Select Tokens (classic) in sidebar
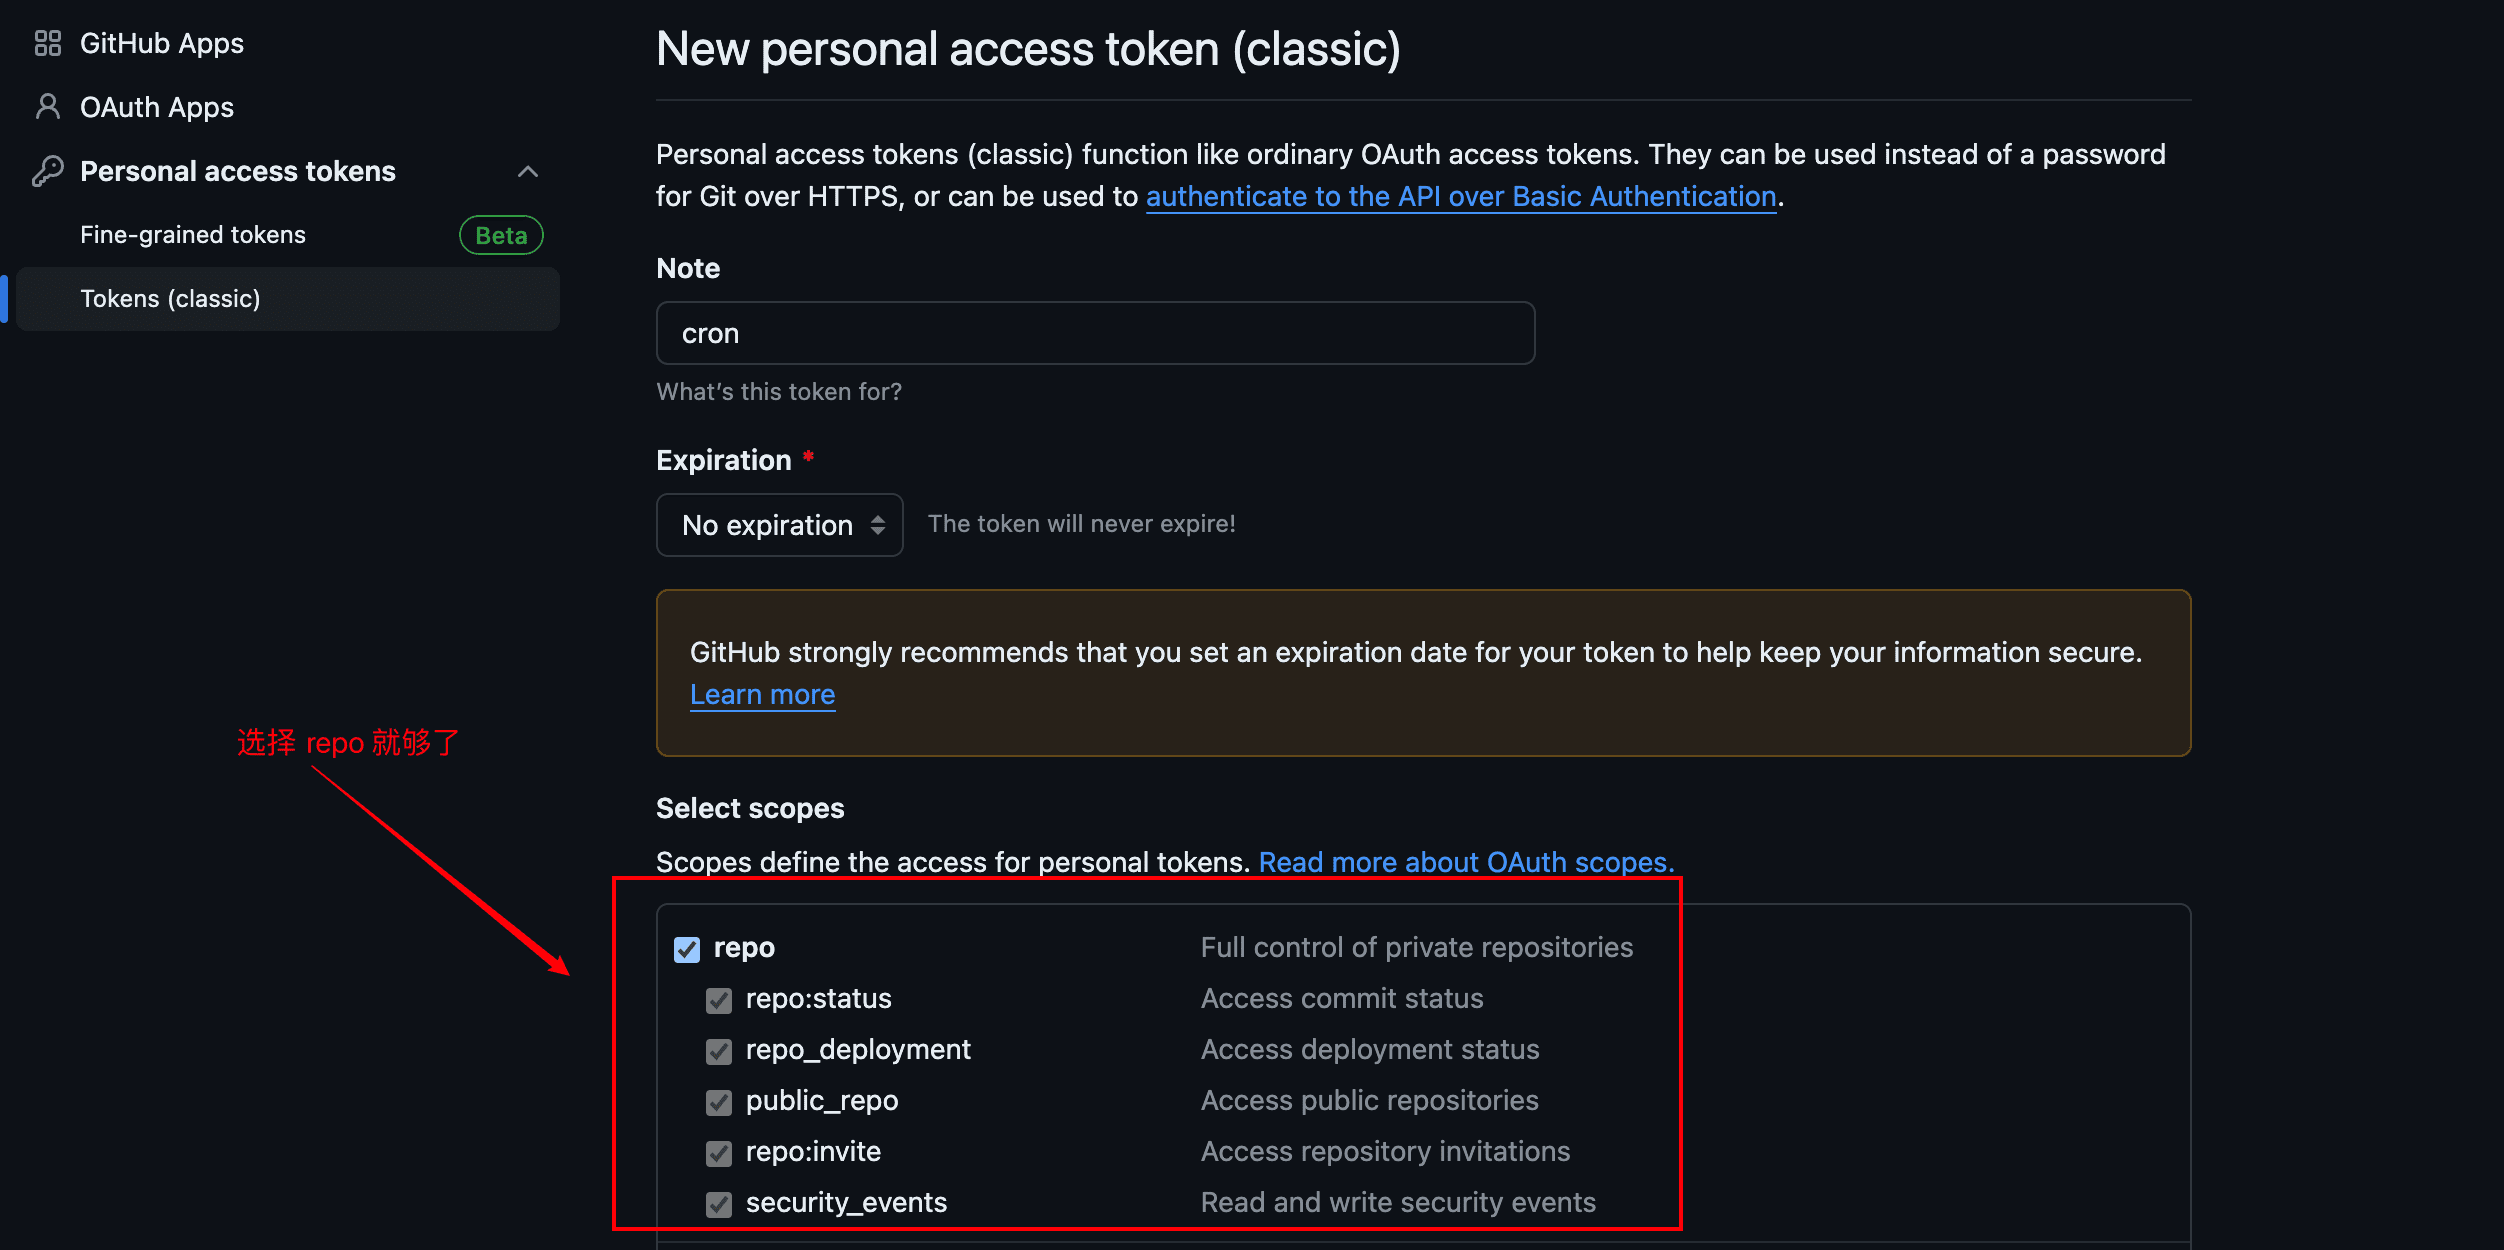The width and height of the screenshot is (2504, 1250). [x=170, y=299]
